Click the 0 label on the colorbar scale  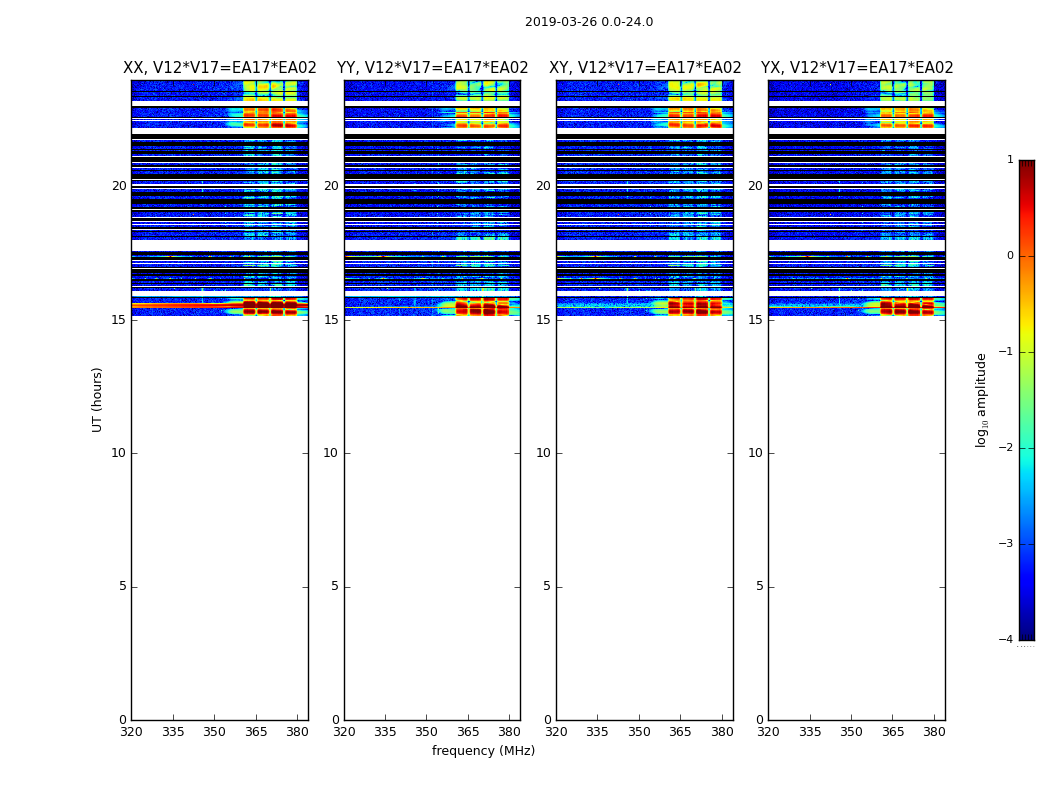click(1010, 256)
